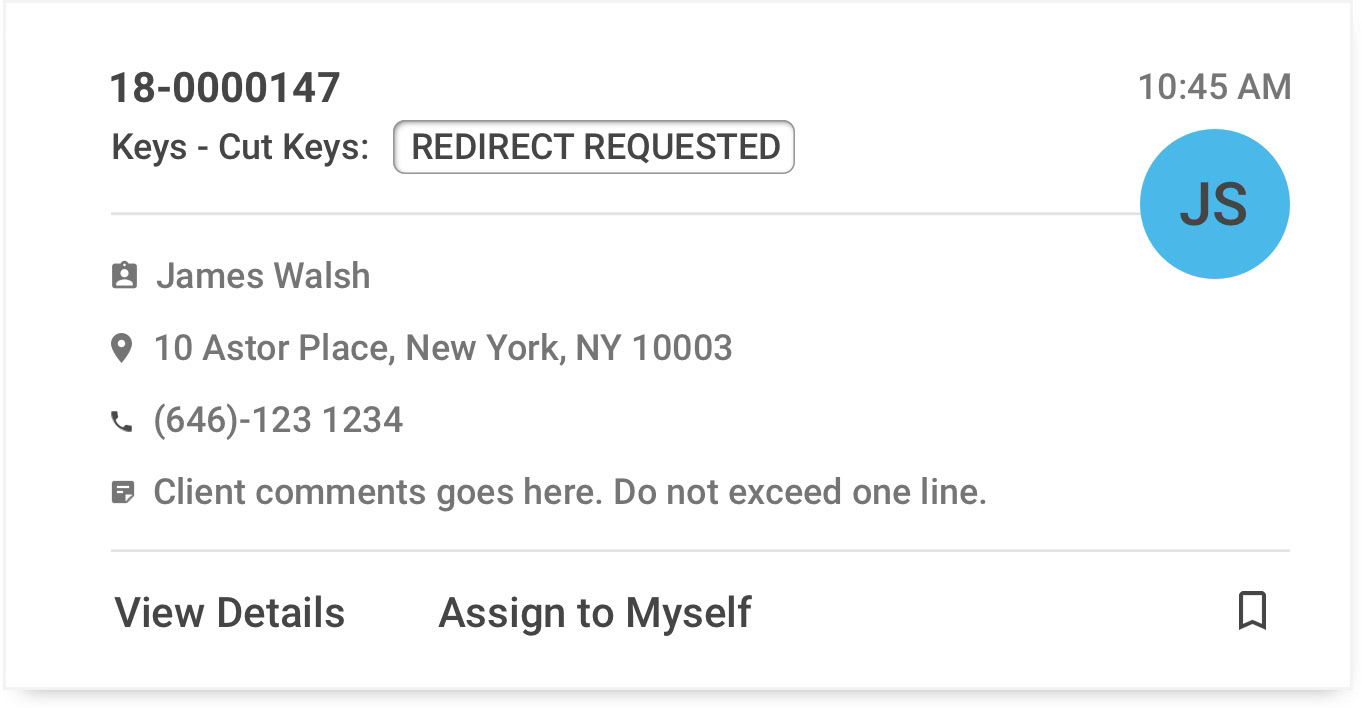Call the number (646)-123 1234
Image resolution: width=1362 pixels, height=708 pixels.
click(278, 420)
